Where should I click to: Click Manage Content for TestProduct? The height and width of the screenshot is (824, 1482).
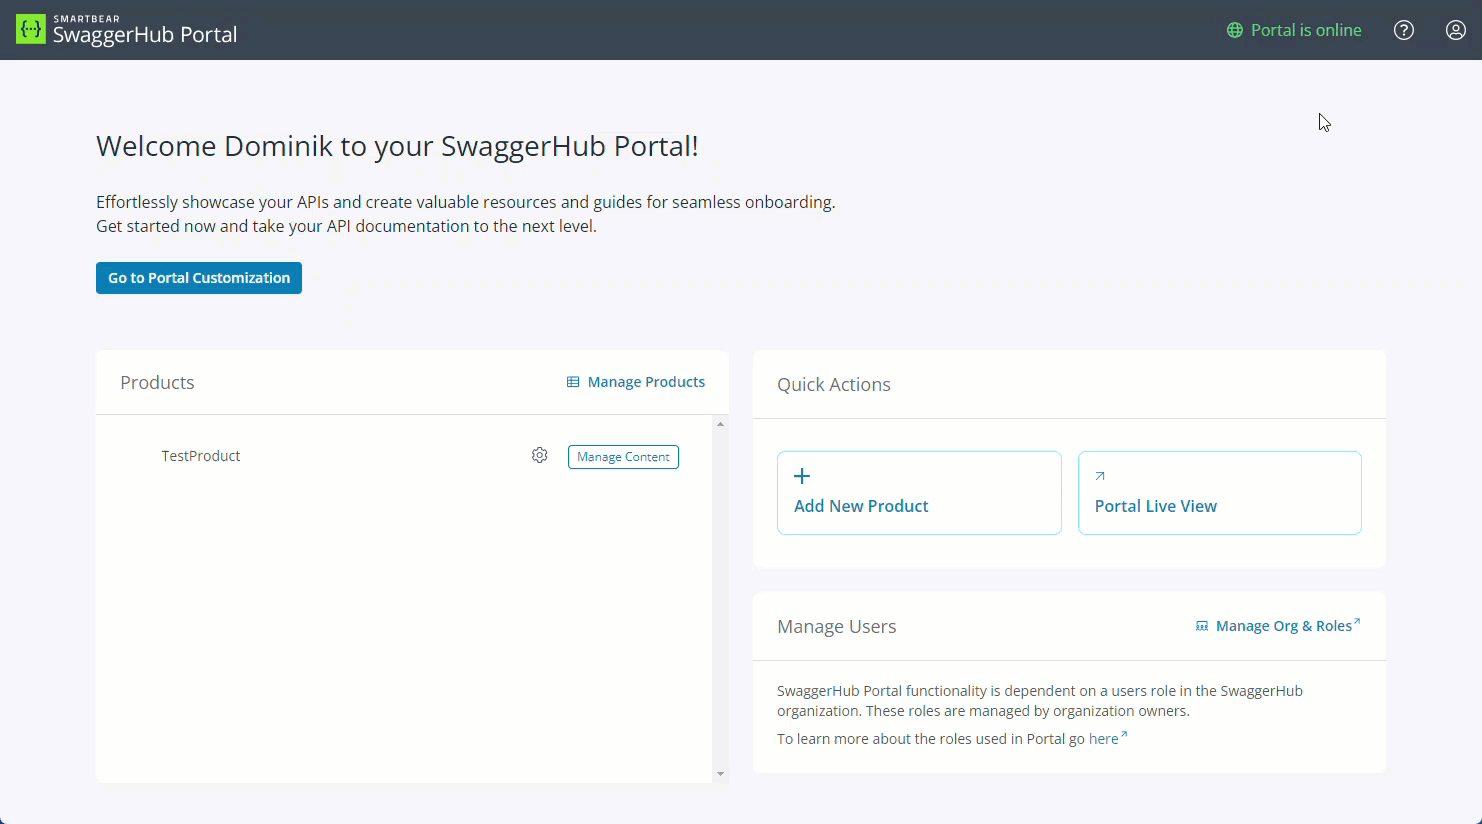coord(623,456)
